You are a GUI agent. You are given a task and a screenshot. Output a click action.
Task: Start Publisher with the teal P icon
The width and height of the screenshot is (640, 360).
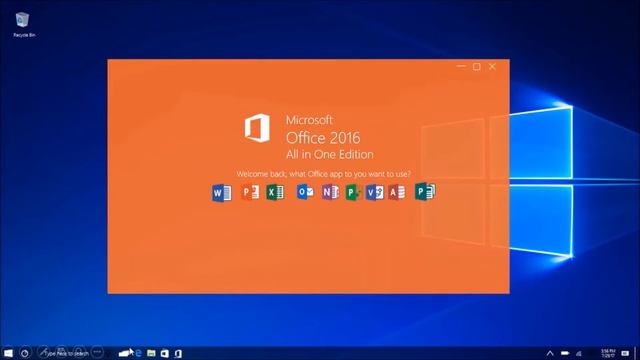425,191
